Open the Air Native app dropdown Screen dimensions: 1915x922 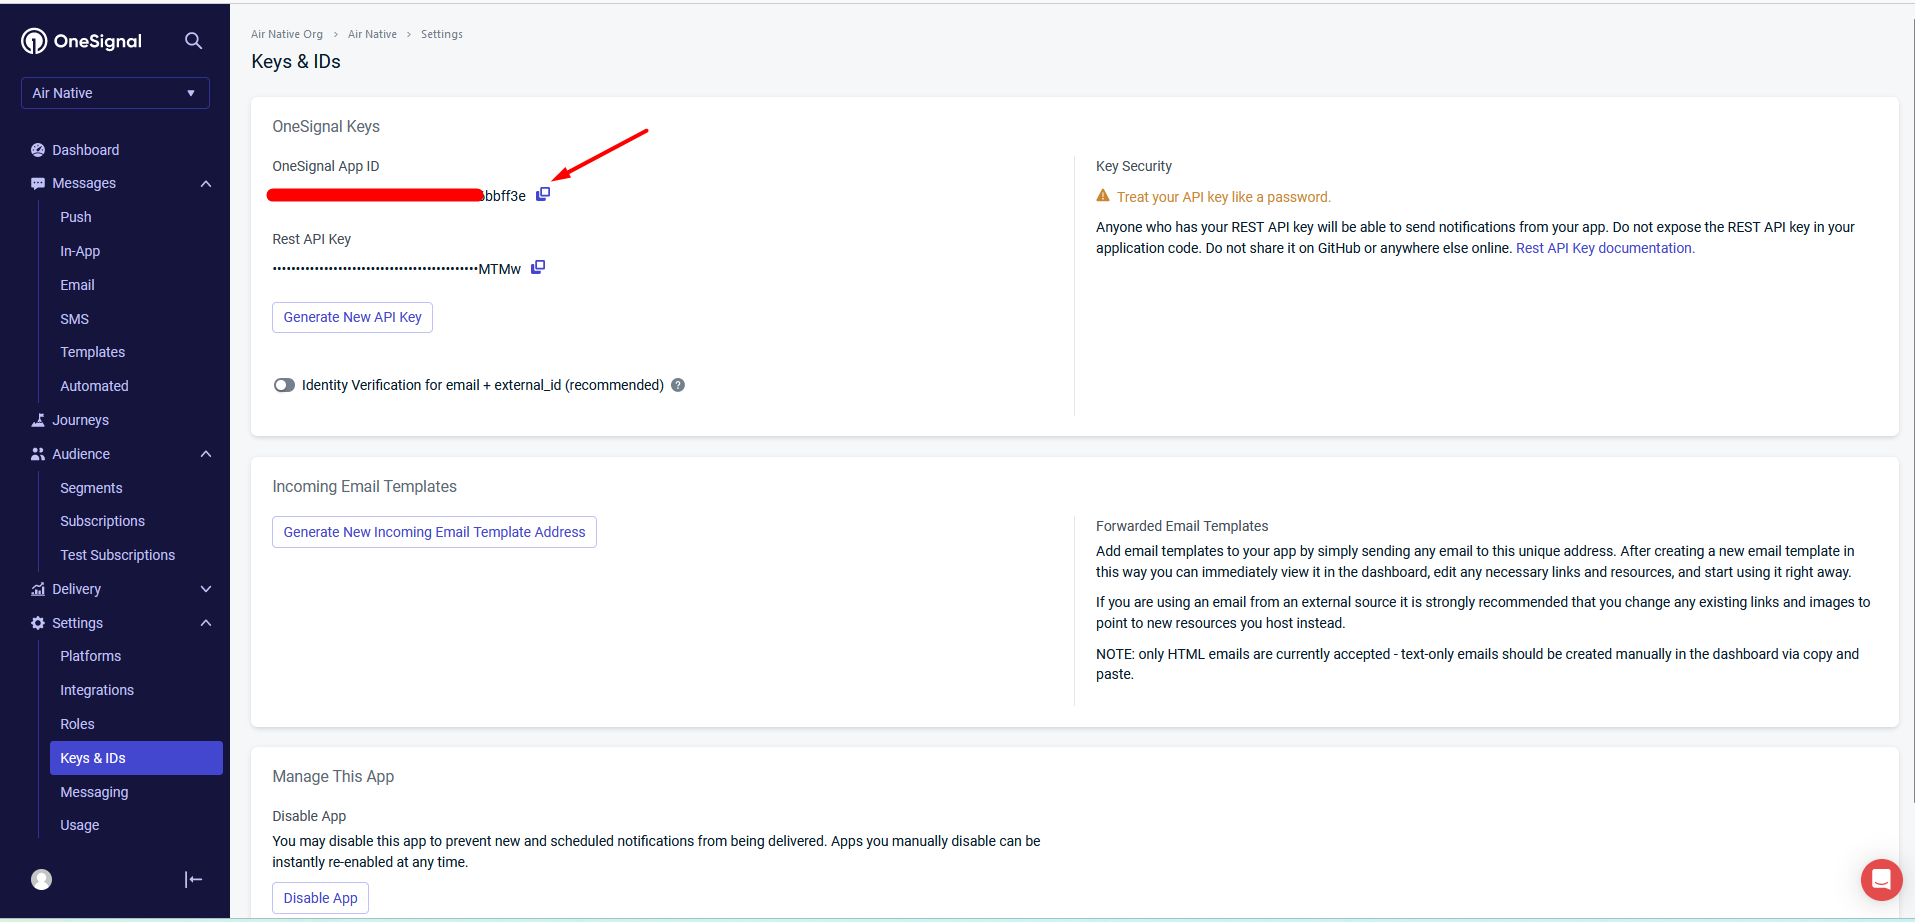[x=115, y=93]
